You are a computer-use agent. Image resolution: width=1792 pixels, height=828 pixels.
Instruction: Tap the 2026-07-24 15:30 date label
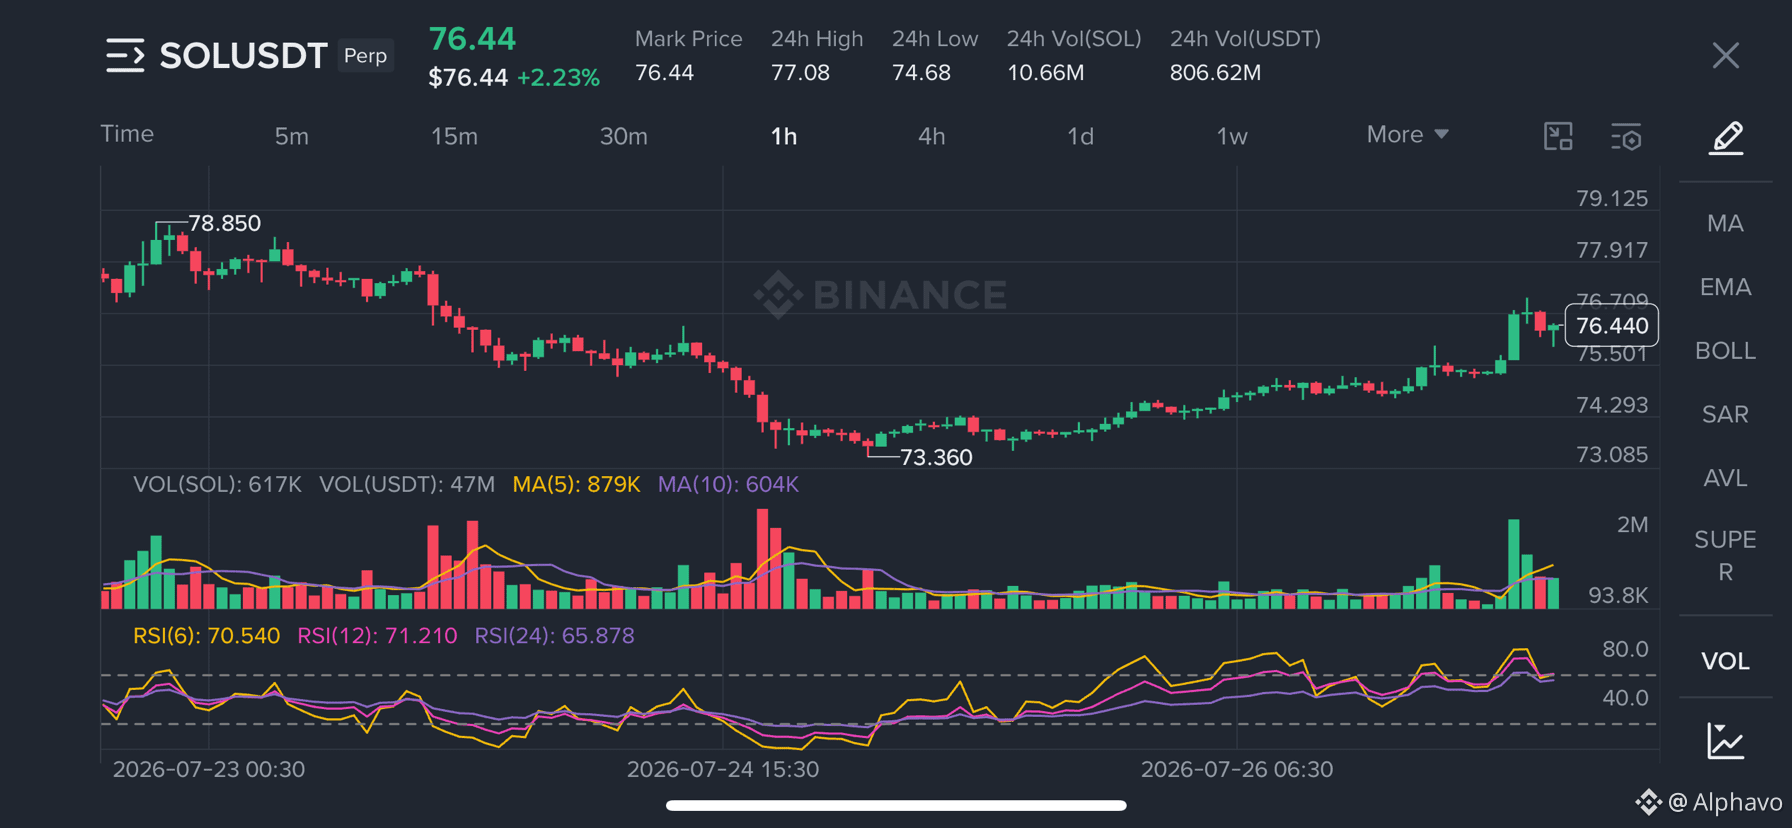(x=723, y=769)
